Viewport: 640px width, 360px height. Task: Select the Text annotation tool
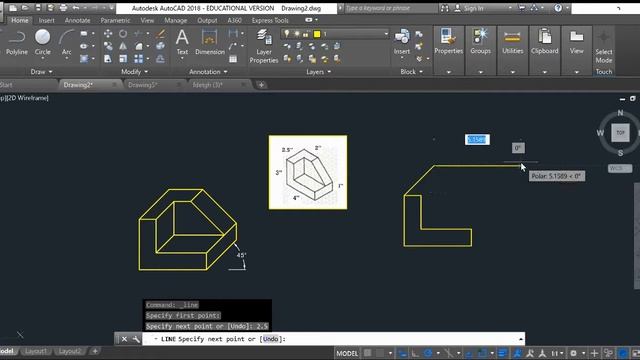(x=182, y=42)
